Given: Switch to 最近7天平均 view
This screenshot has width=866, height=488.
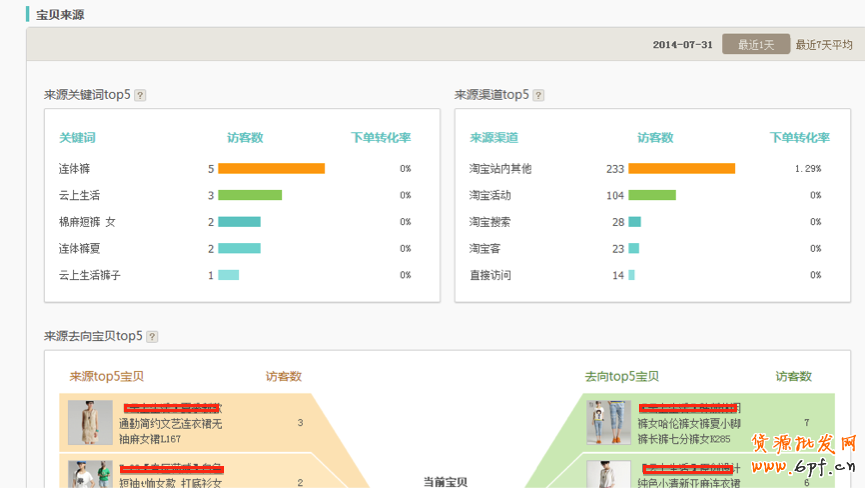Looking at the screenshot, I should (x=824, y=45).
